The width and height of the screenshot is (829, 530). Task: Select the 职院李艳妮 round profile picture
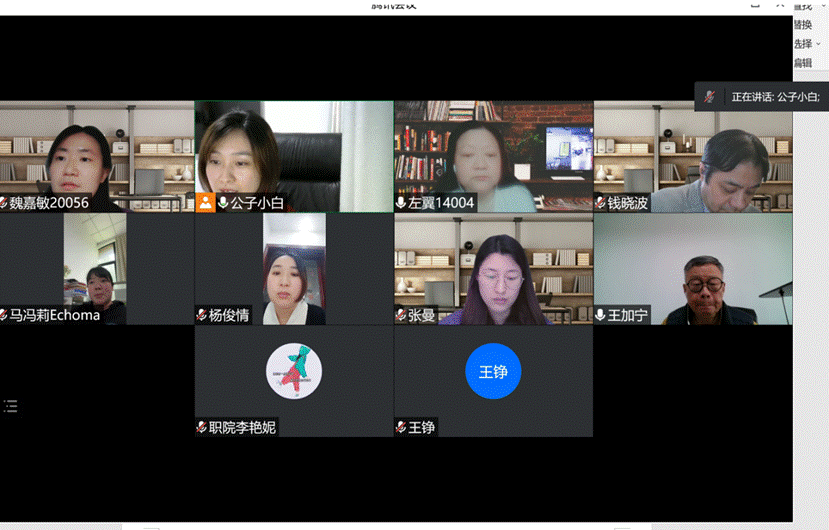point(294,372)
